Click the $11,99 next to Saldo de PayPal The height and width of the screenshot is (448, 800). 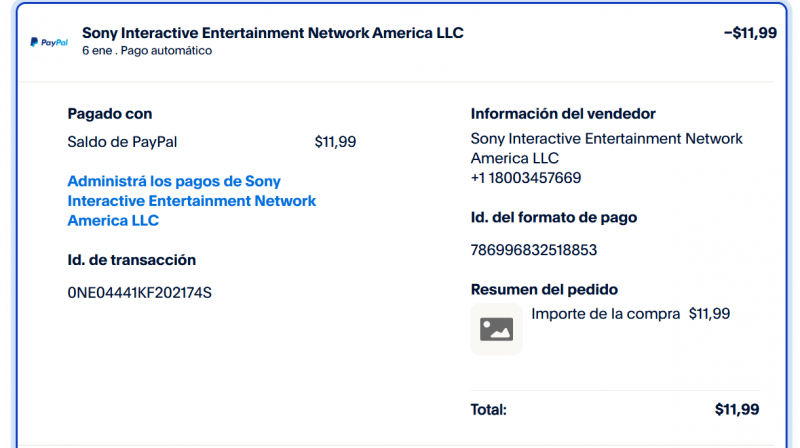coord(335,142)
